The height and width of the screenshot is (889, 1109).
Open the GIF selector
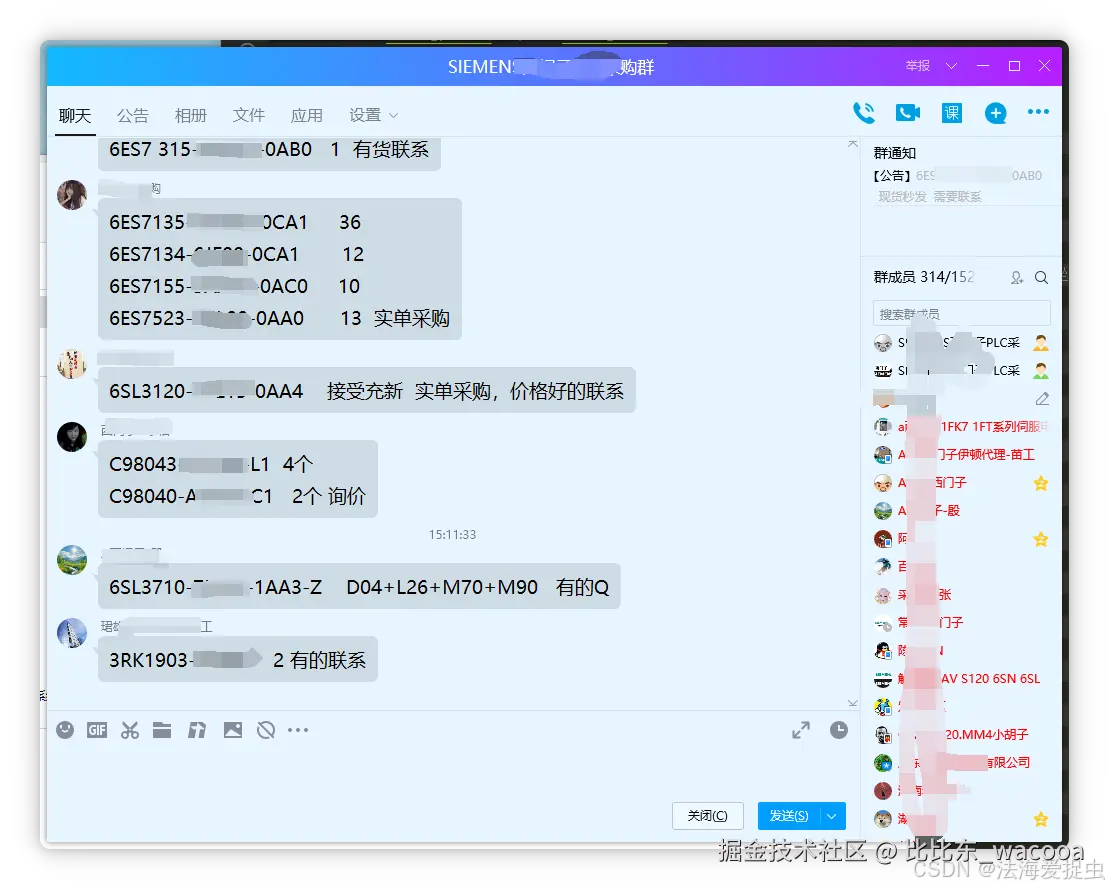97,730
